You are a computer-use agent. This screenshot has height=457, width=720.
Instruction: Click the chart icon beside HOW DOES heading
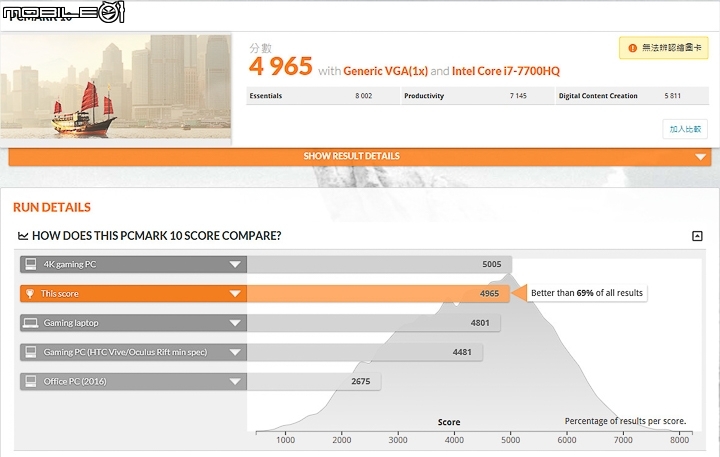22,236
